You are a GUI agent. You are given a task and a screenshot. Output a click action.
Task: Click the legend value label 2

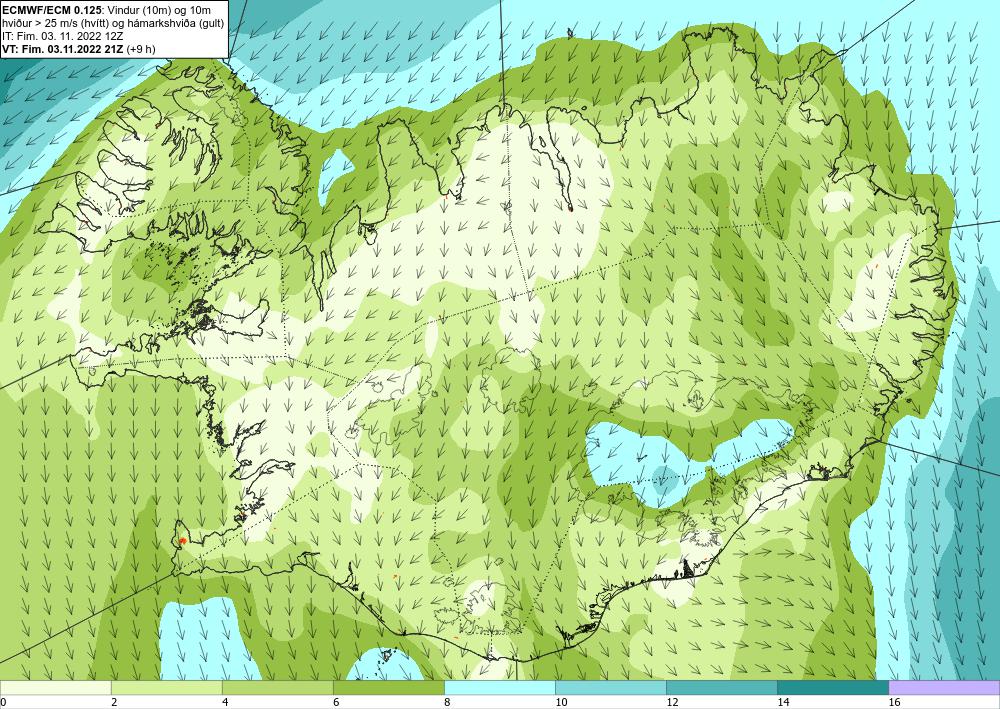pos(114,703)
